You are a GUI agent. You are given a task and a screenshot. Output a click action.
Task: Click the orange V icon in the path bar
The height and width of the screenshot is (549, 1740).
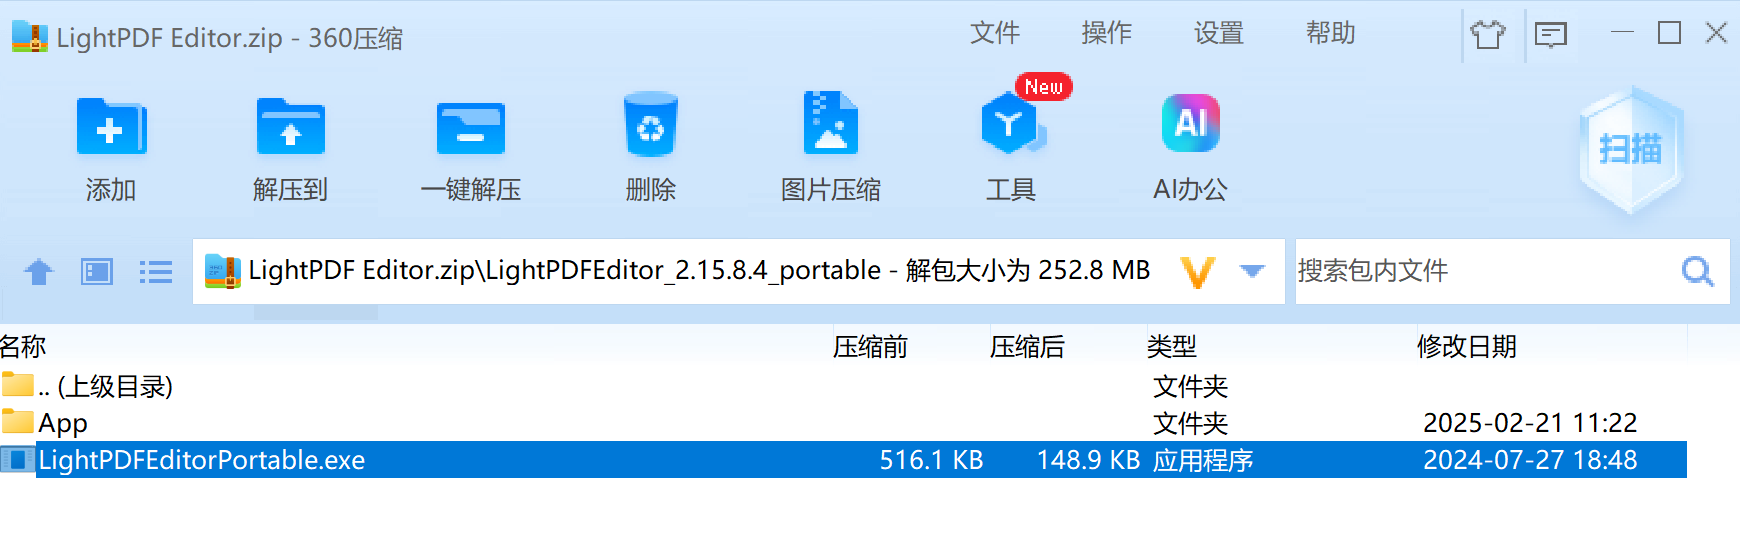pos(1197,272)
